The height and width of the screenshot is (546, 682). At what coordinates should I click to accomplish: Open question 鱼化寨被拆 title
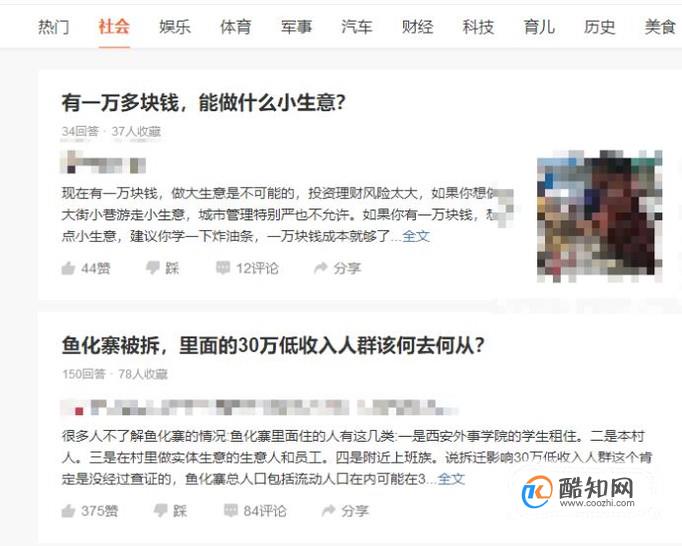[x=273, y=345]
